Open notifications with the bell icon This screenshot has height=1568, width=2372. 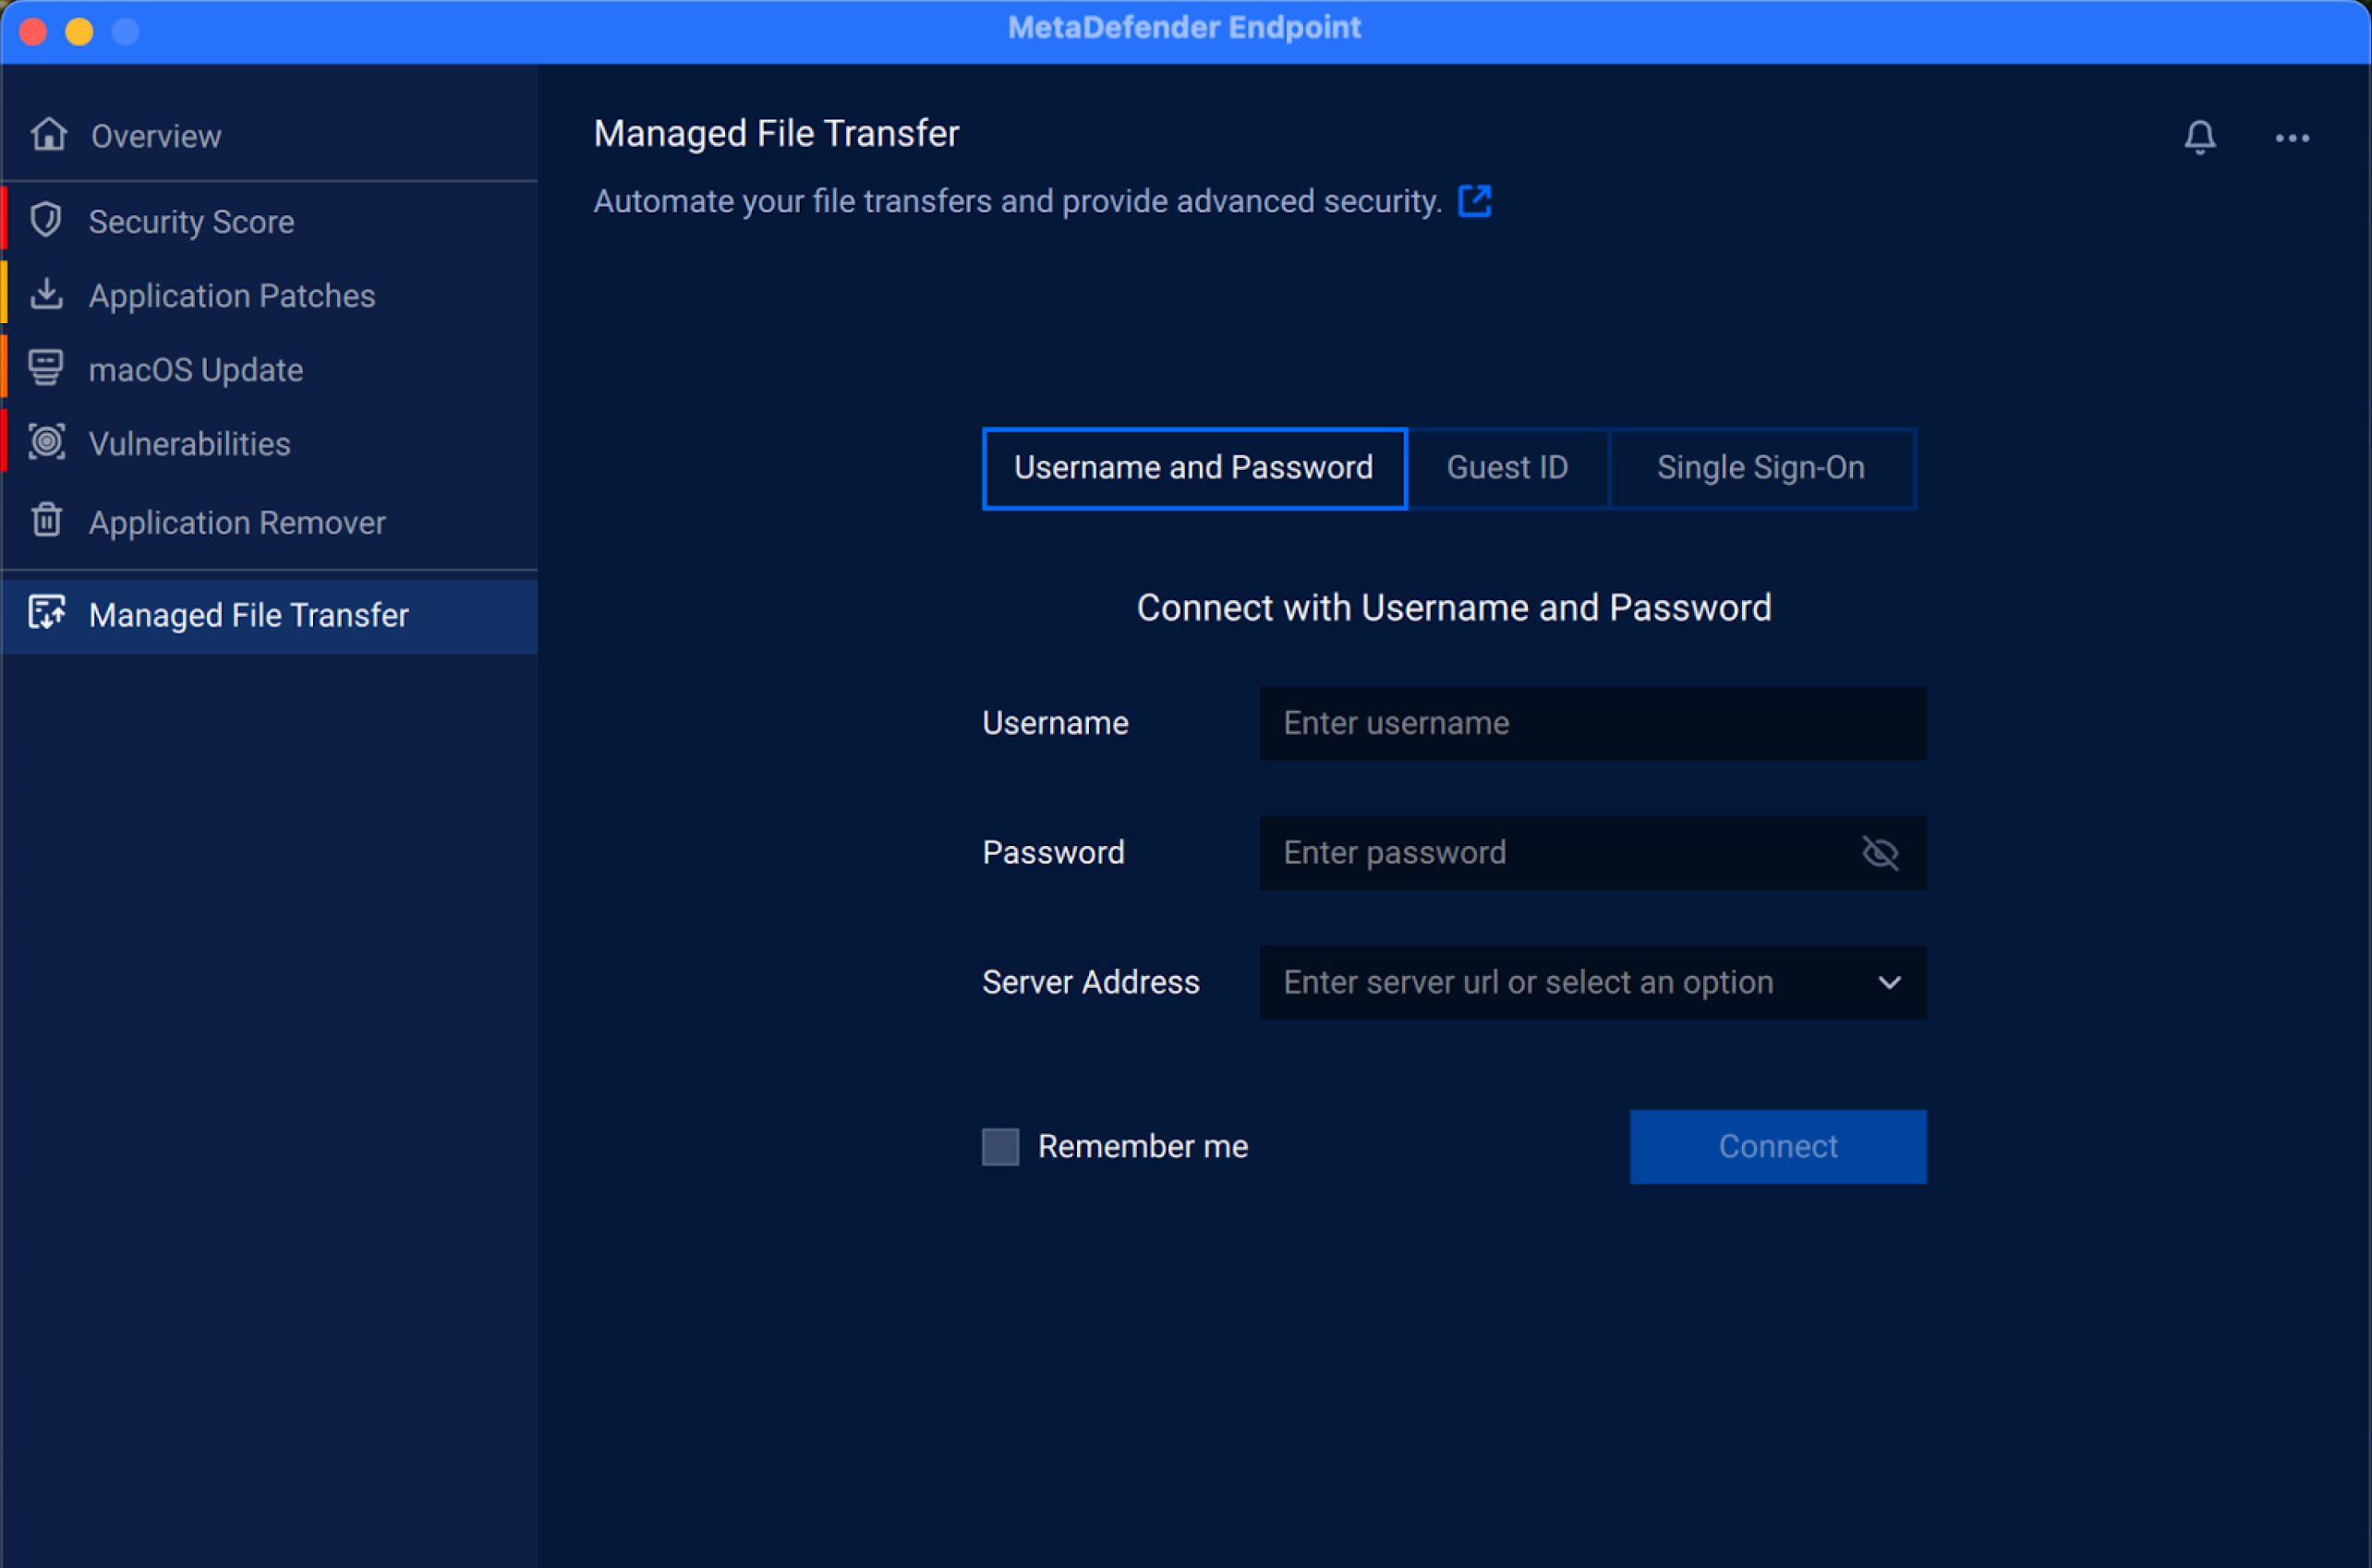(x=2199, y=137)
